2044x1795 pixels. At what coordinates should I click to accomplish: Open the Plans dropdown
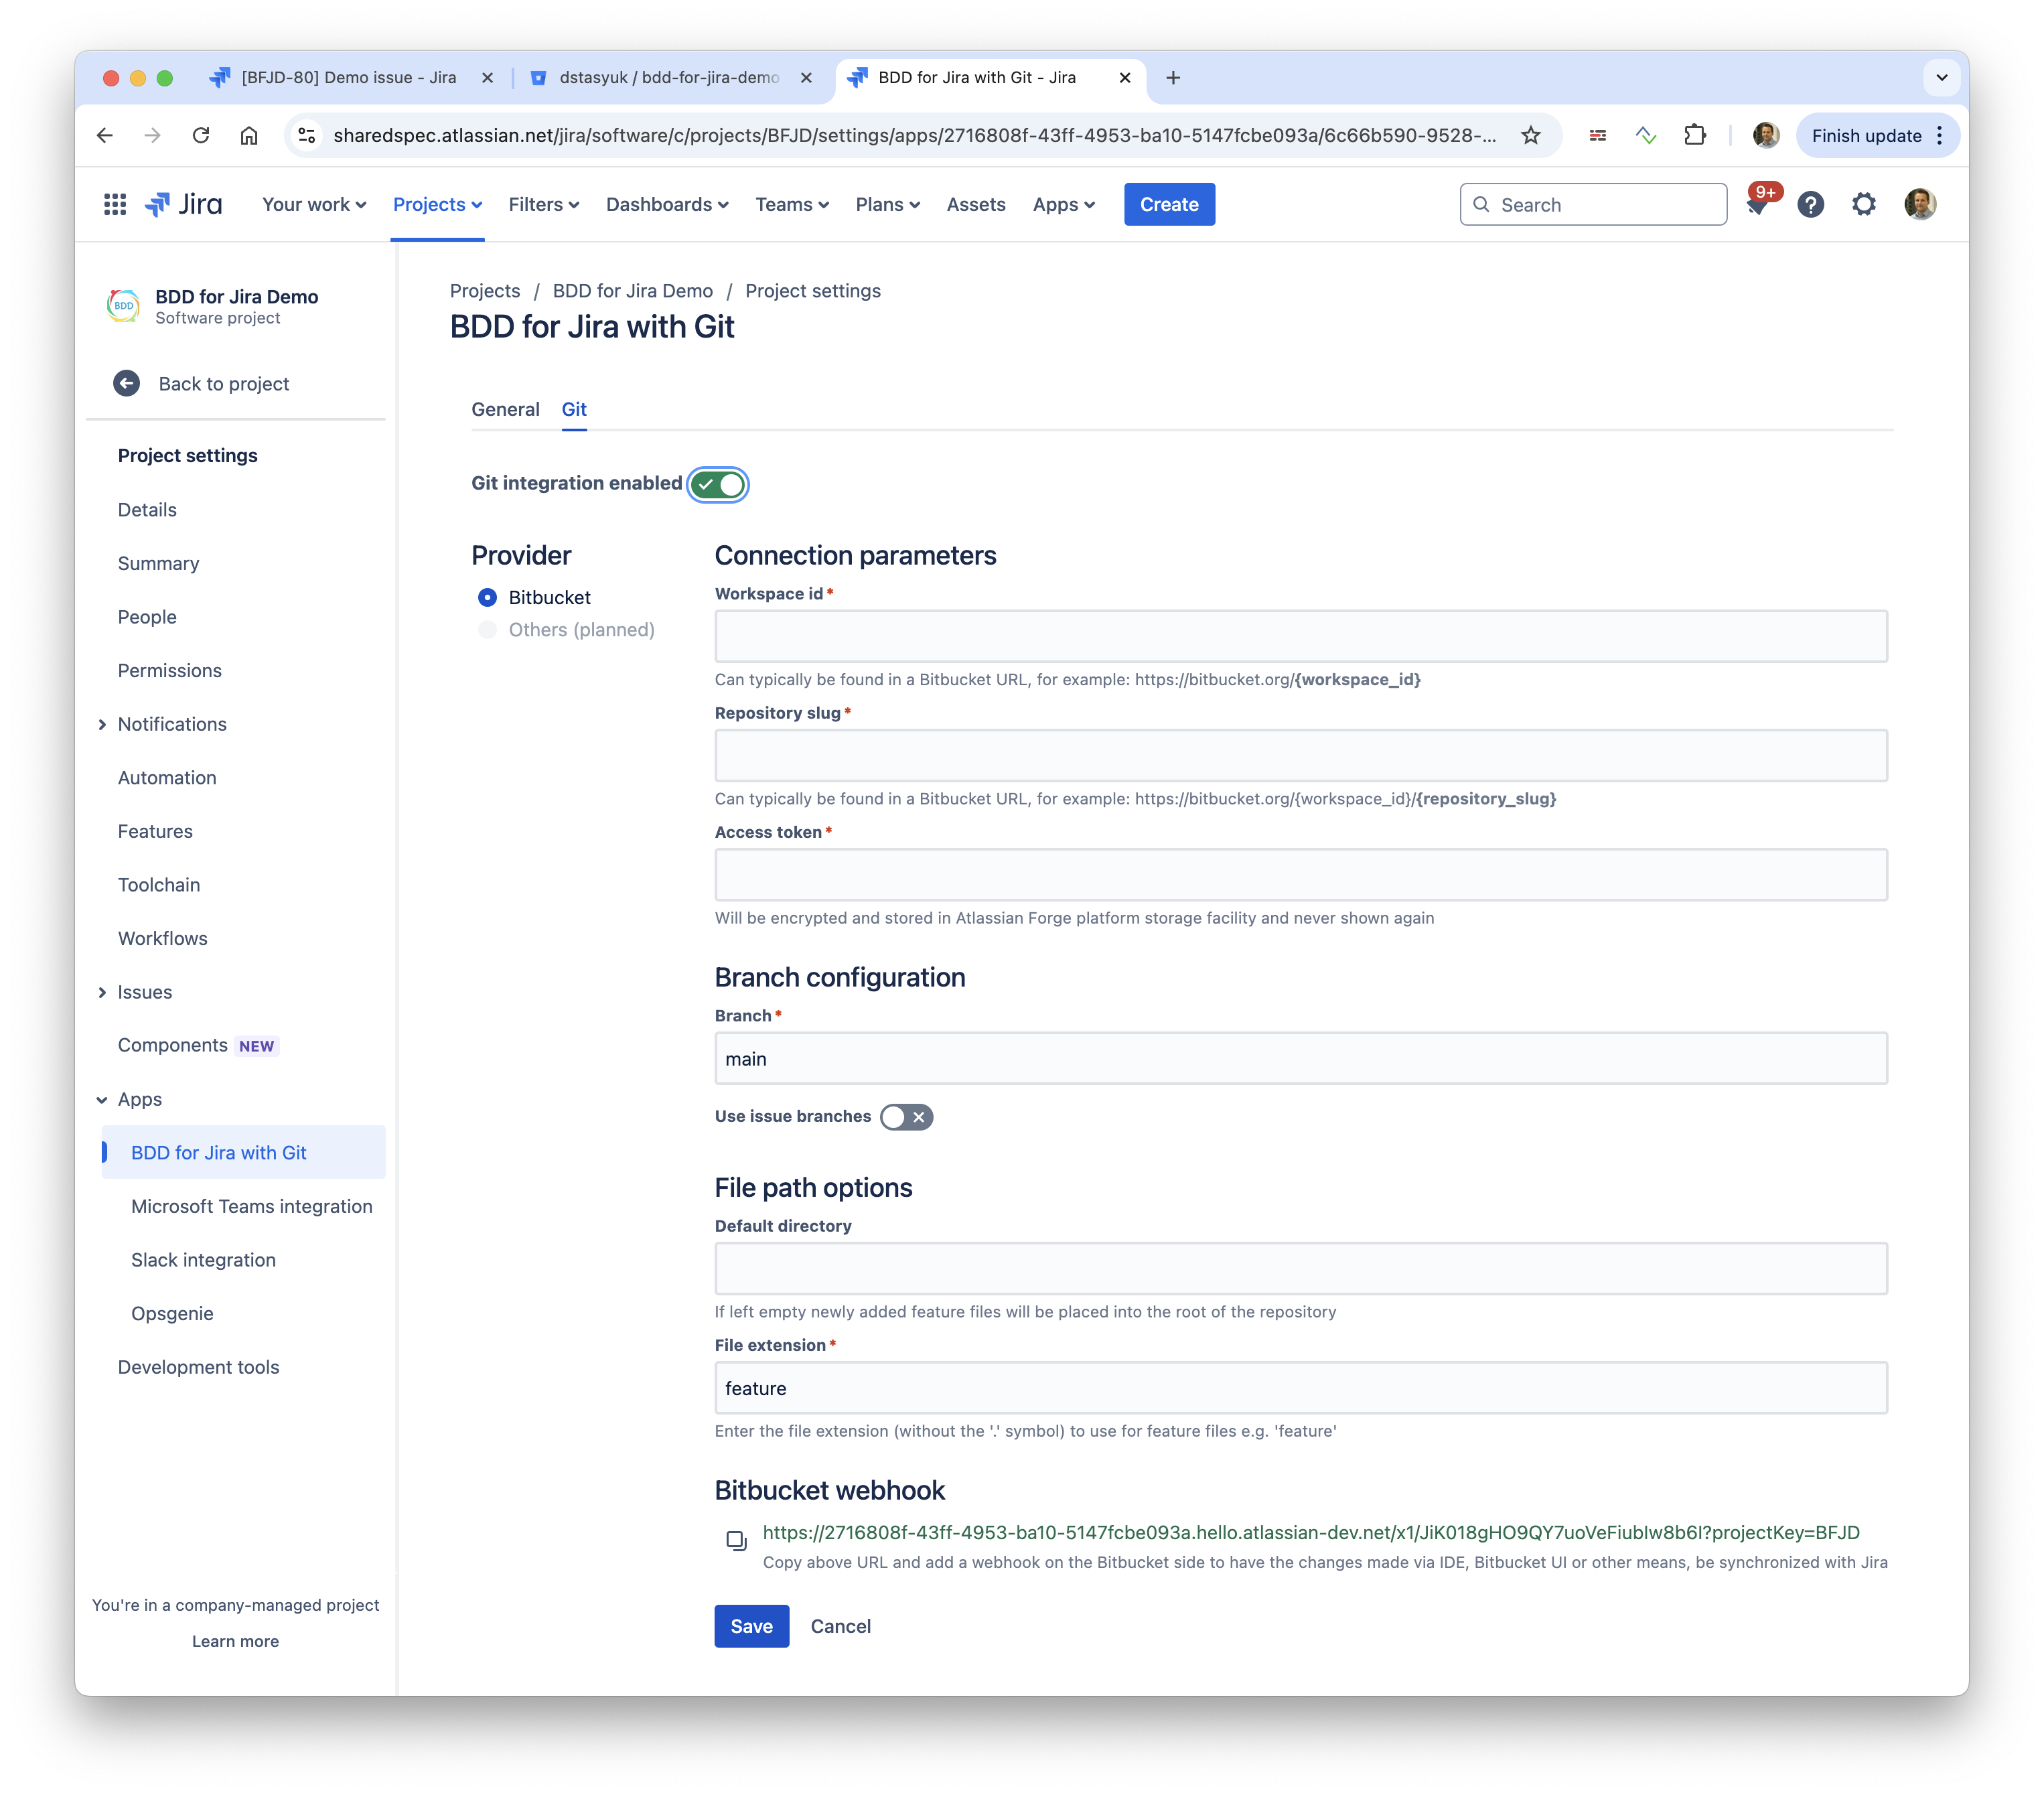tap(888, 204)
